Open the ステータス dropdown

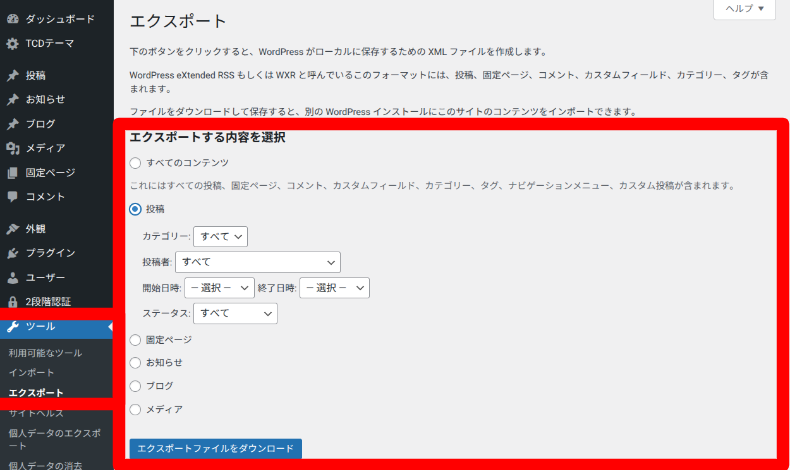tap(235, 314)
